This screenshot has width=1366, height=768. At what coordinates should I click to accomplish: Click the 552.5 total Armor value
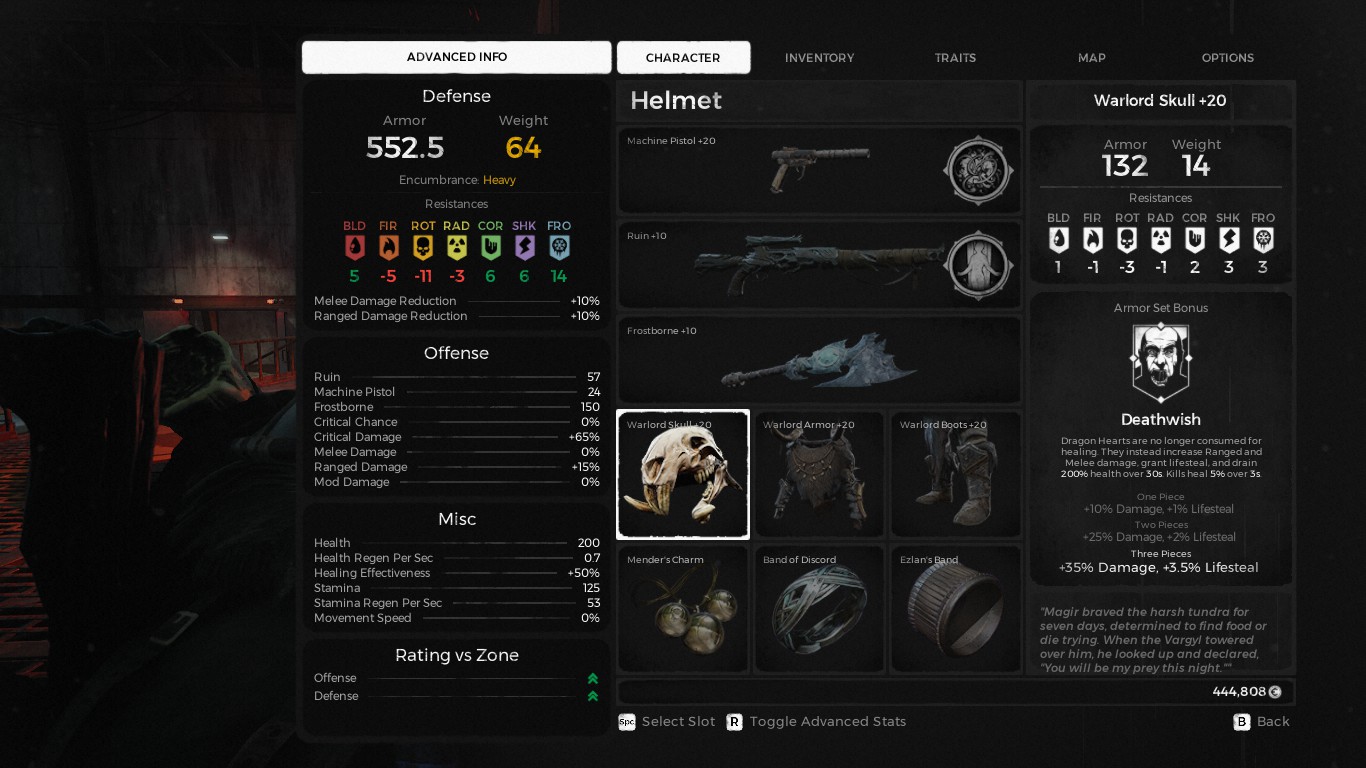405,148
